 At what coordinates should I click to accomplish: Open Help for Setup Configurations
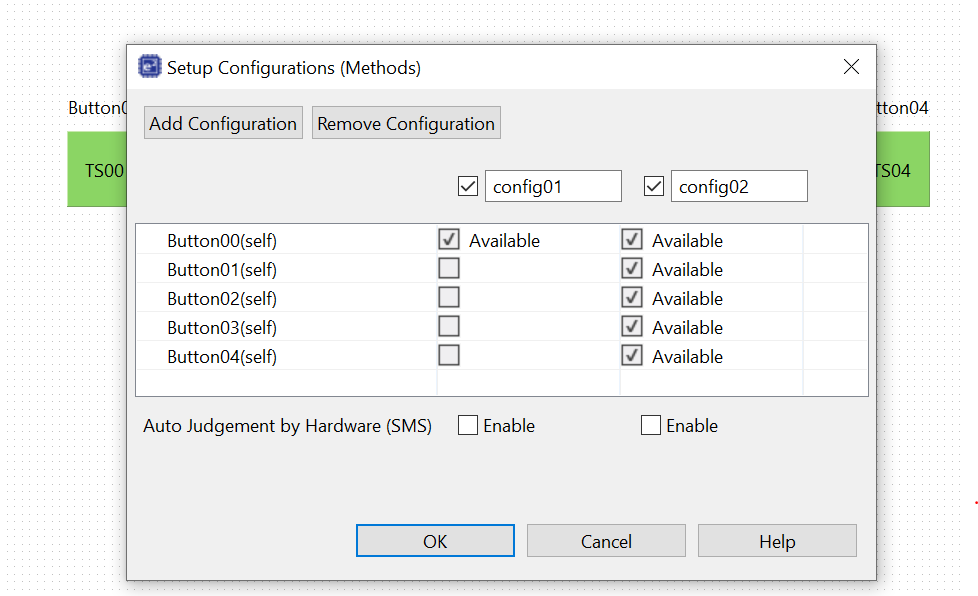click(x=777, y=541)
